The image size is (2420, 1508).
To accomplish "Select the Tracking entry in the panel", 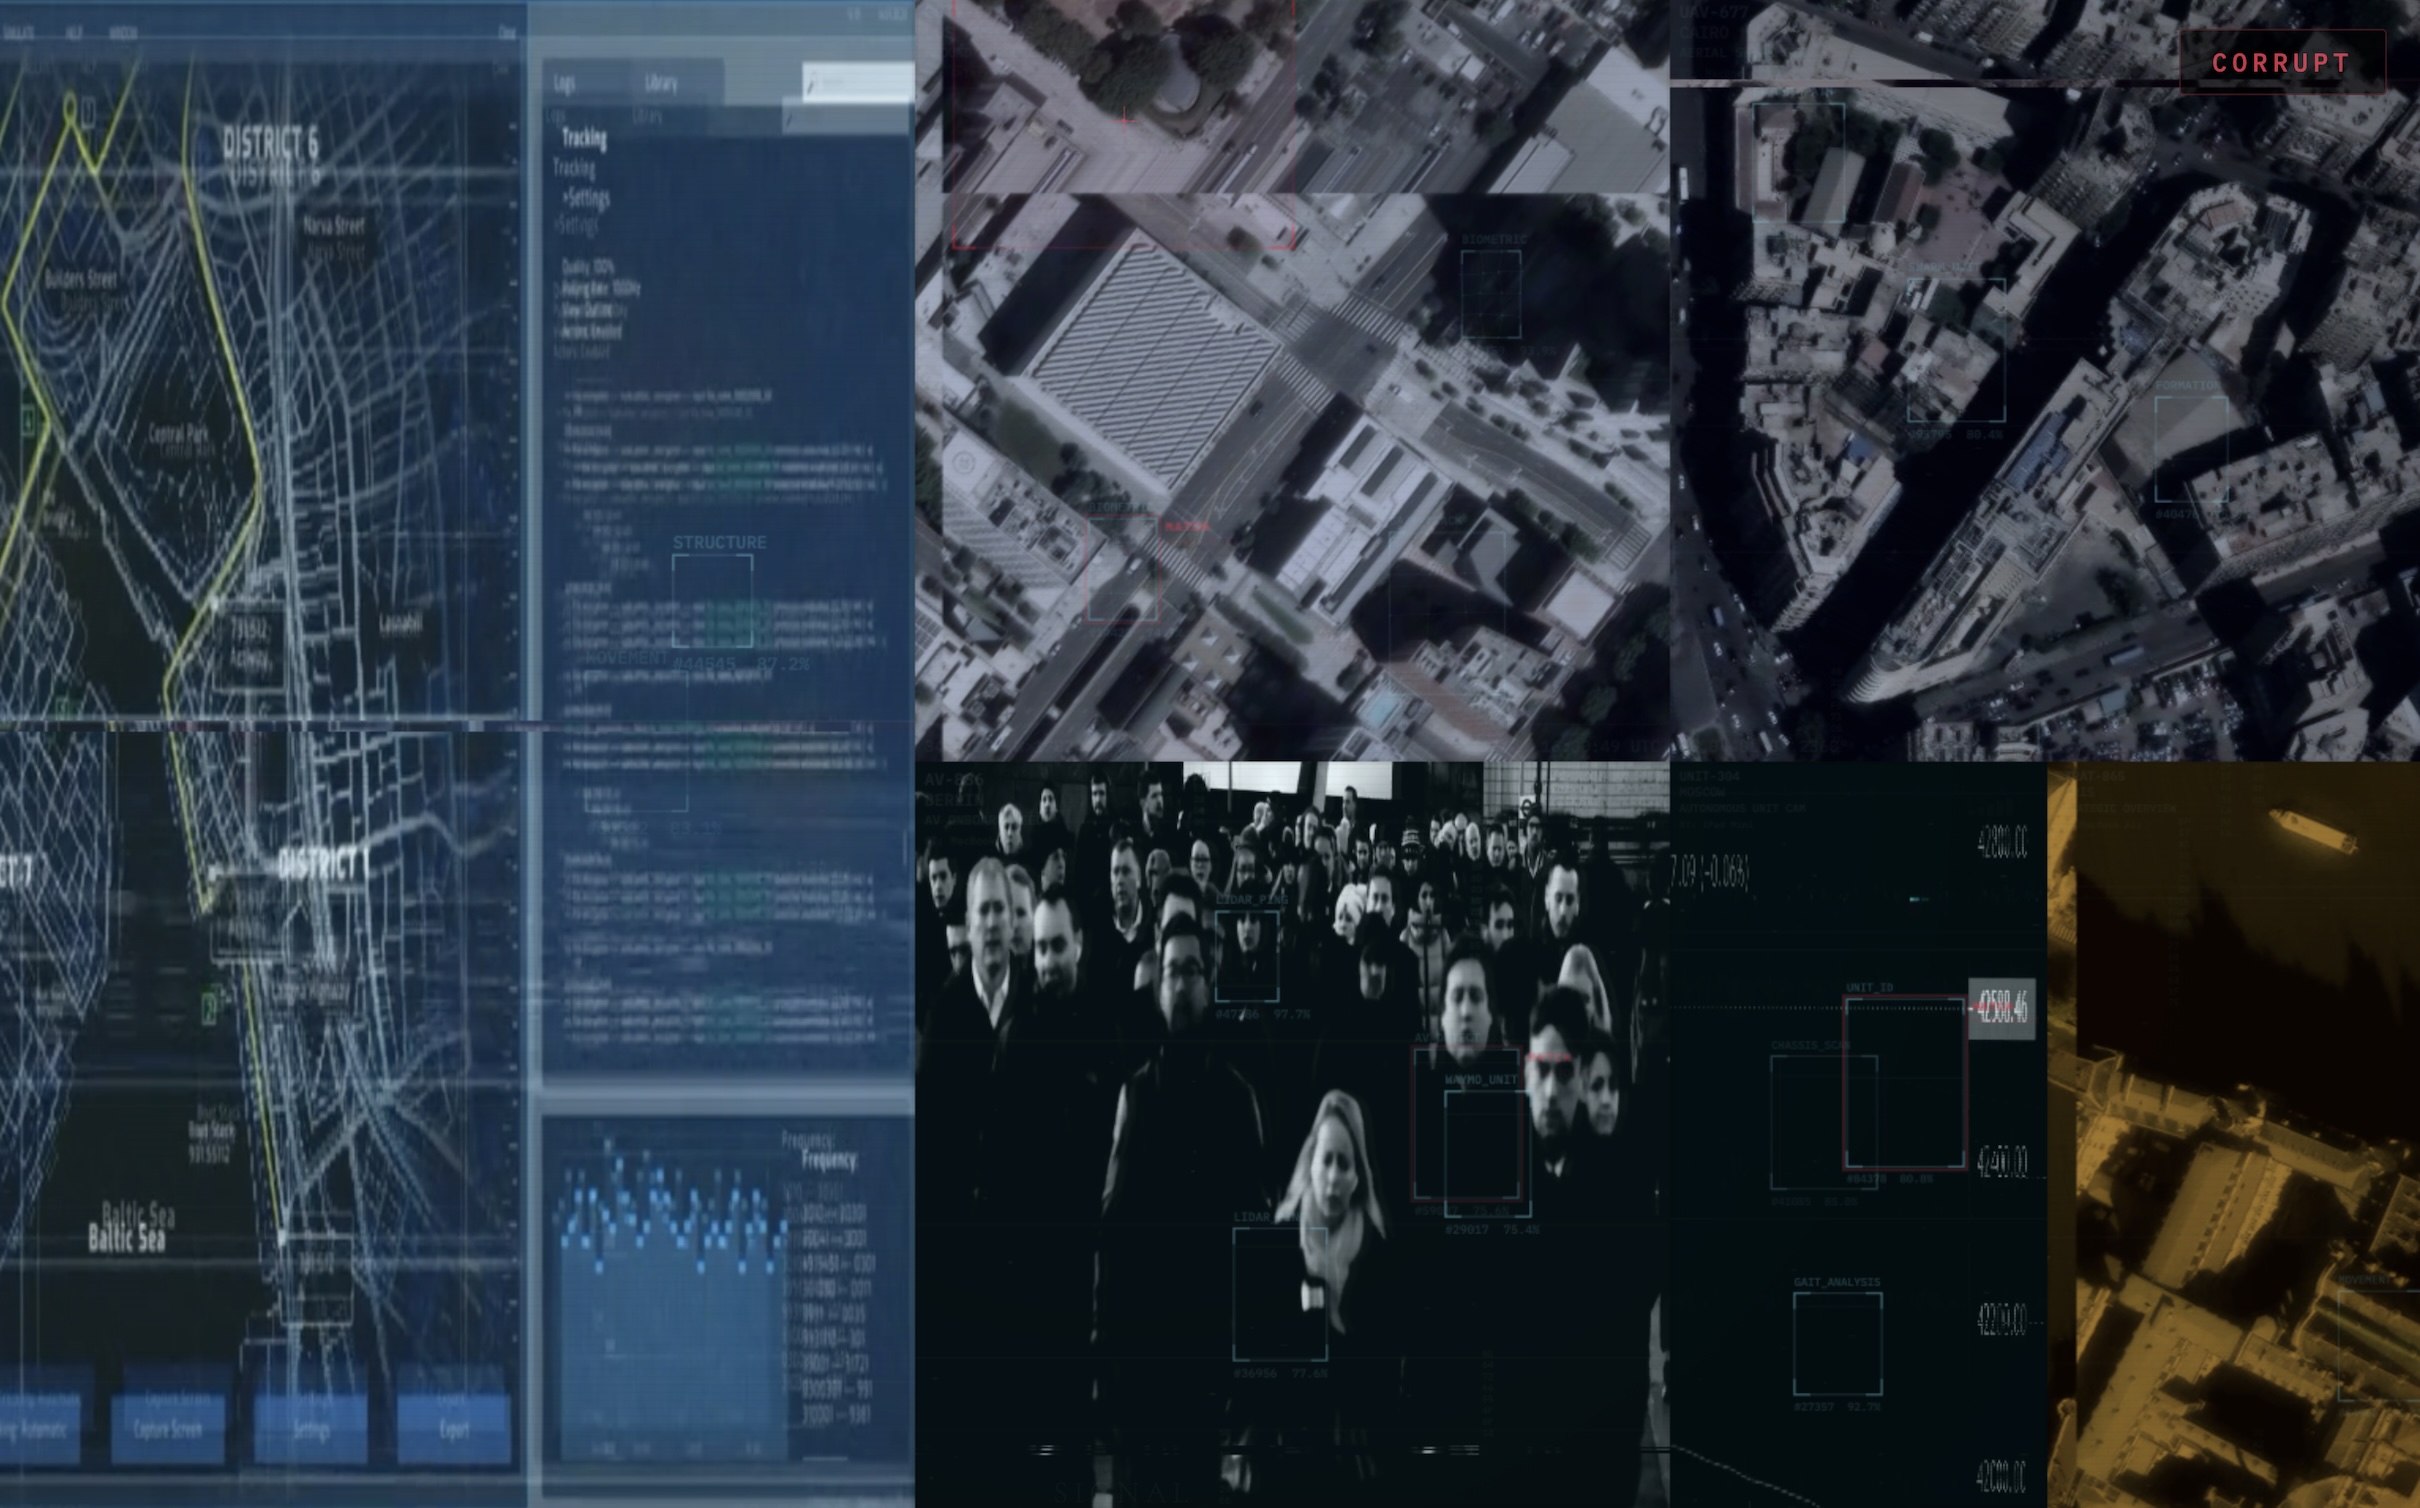I will [584, 138].
